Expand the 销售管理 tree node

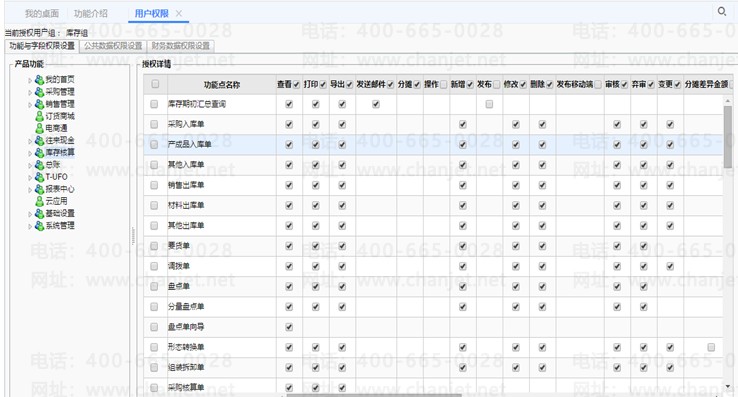pyautogui.click(x=30, y=105)
